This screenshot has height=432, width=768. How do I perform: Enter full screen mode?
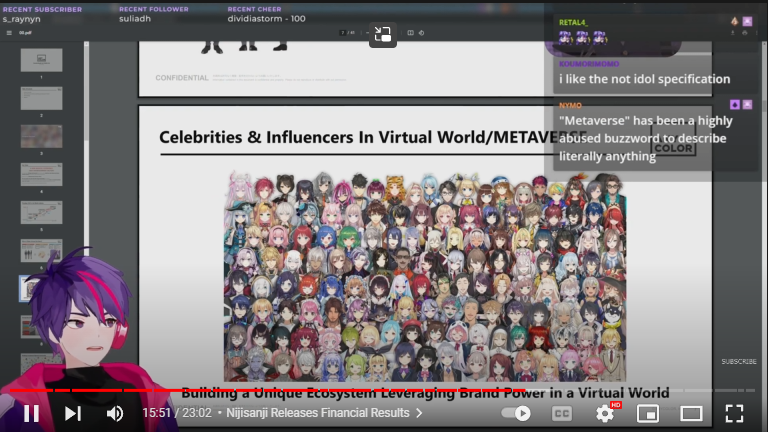pyautogui.click(x=734, y=413)
